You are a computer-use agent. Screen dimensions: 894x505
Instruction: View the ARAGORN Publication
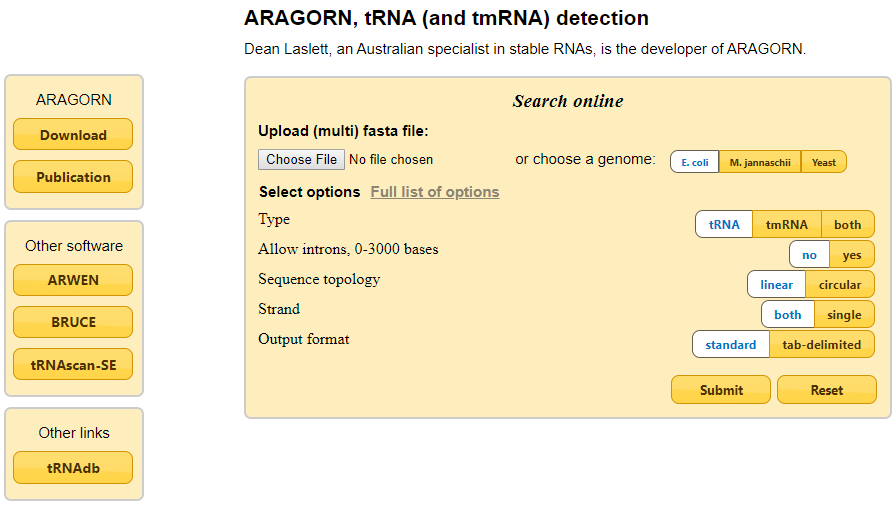coord(73,177)
